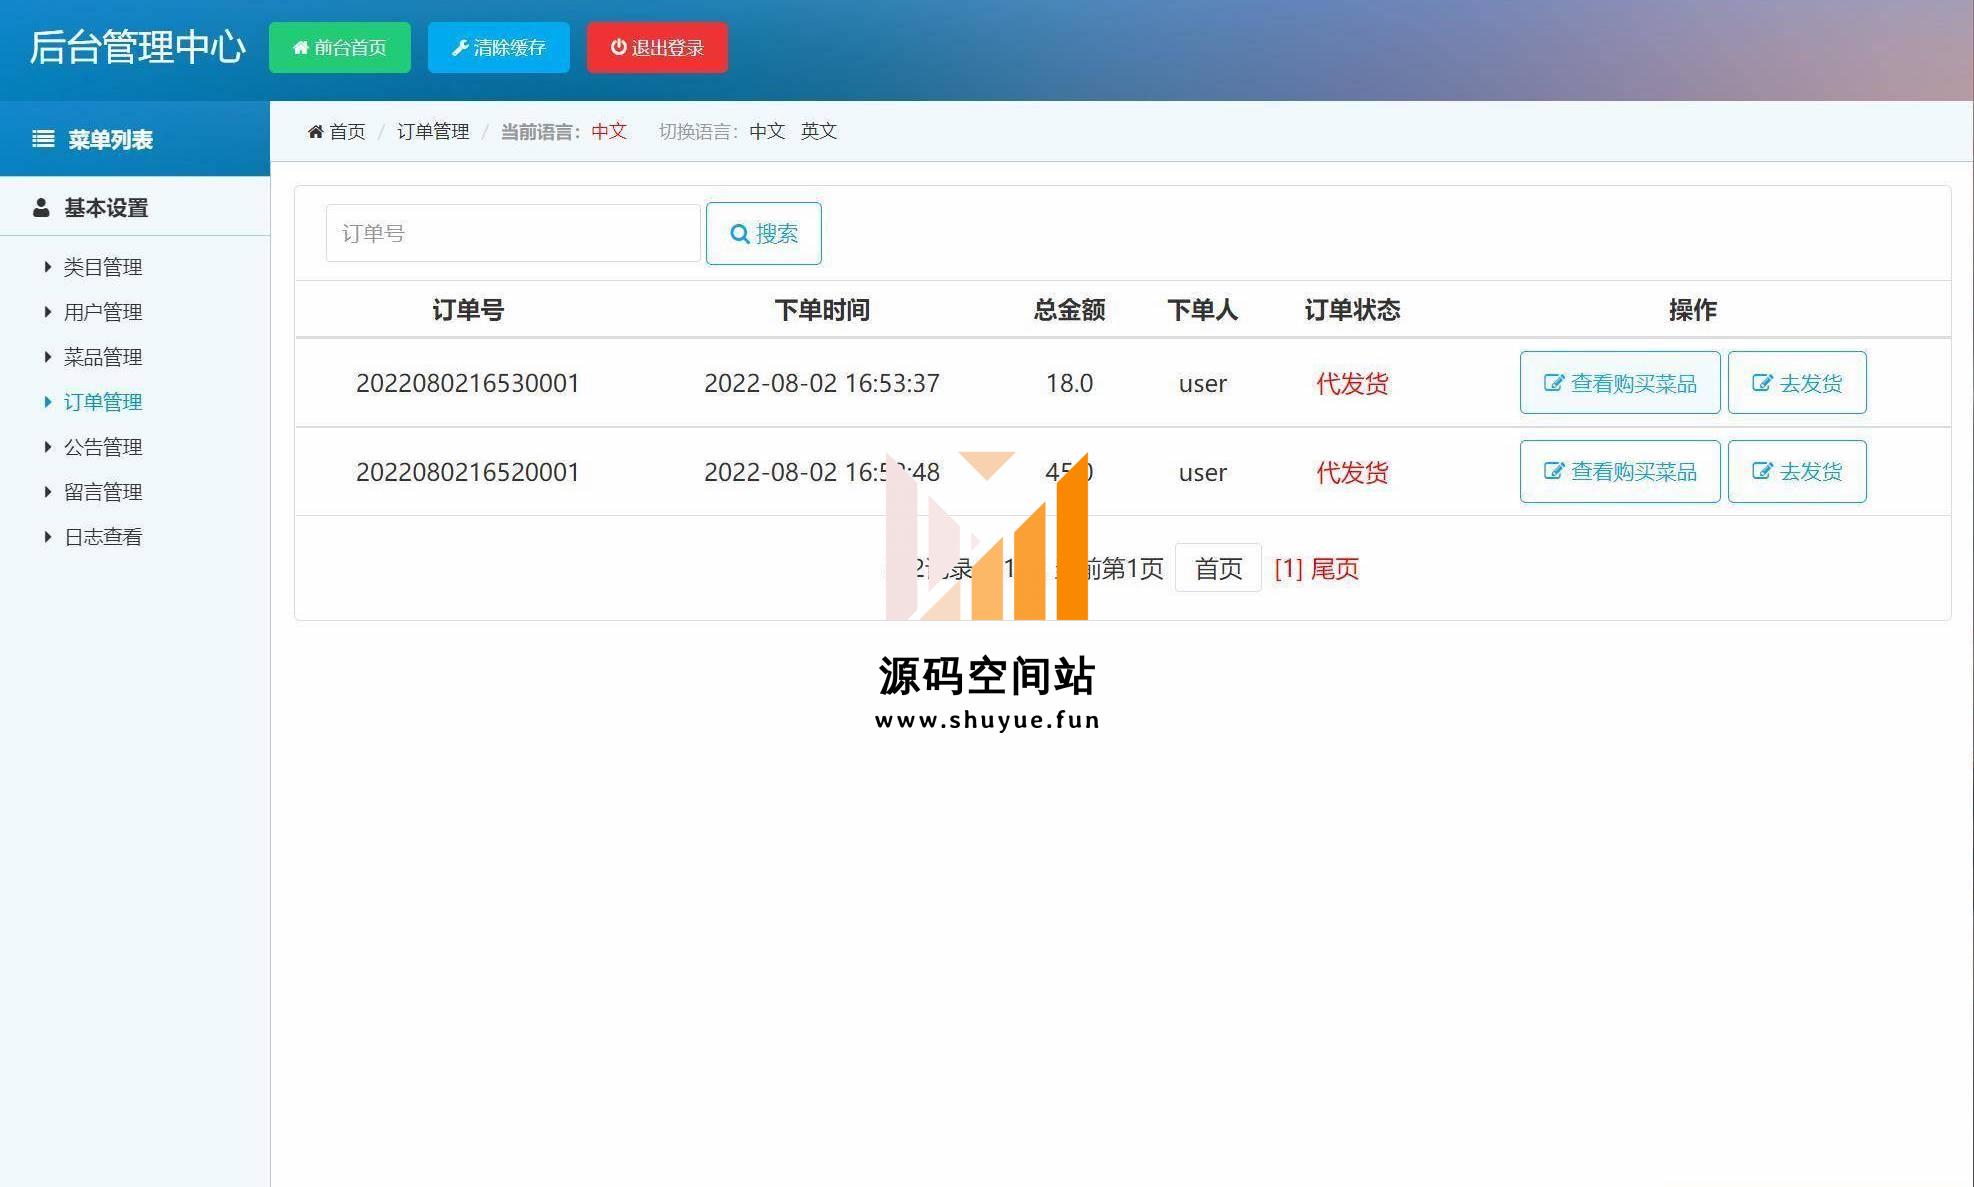Click edit icon on second order's 去发货
Viewport: 1974px width, 1187px height.
click(1761, 472)
